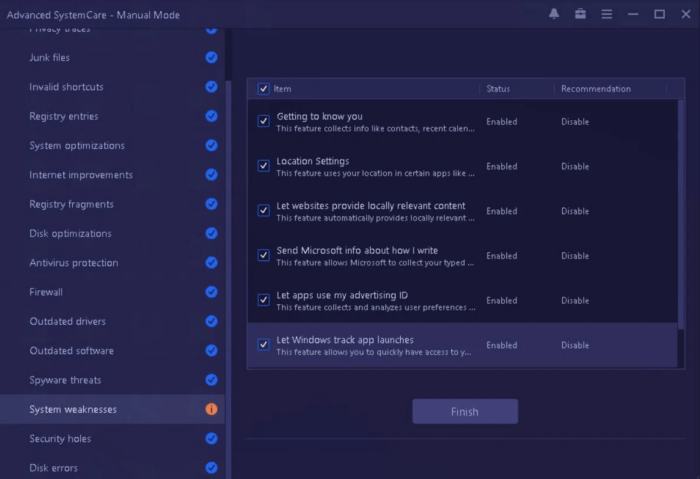Open the Disable recommendation for Windows track app launches
Viewport: 700px width, 479px height.
(575, 345)
